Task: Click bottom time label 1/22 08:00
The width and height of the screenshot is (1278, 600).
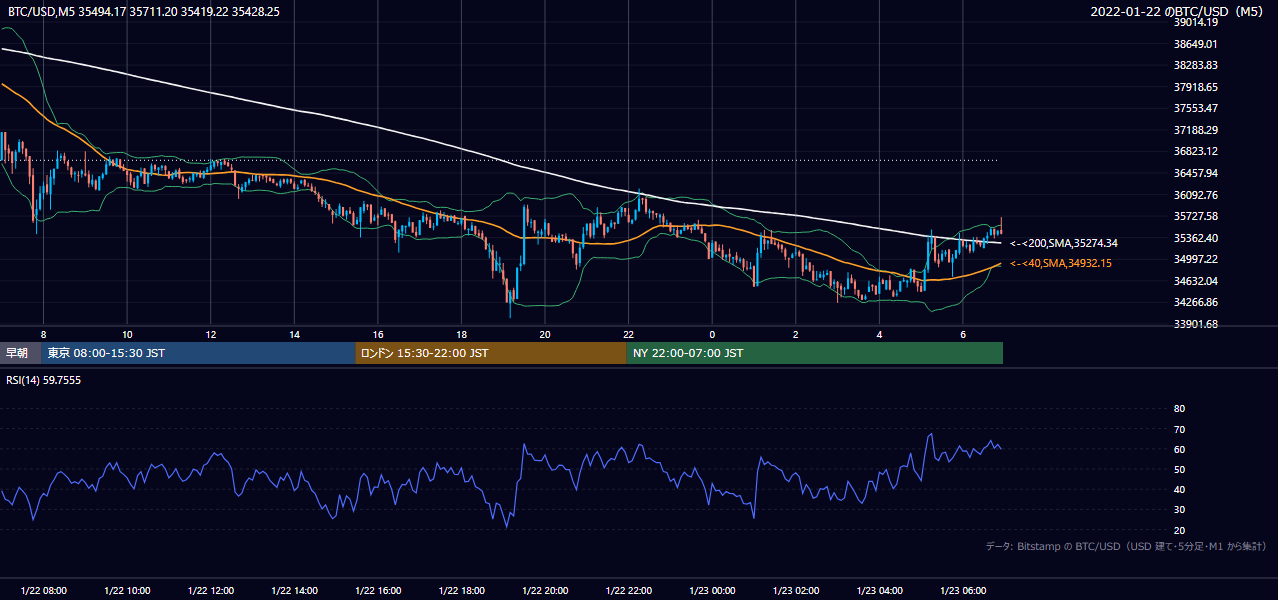Action: [x=43, y=591]
